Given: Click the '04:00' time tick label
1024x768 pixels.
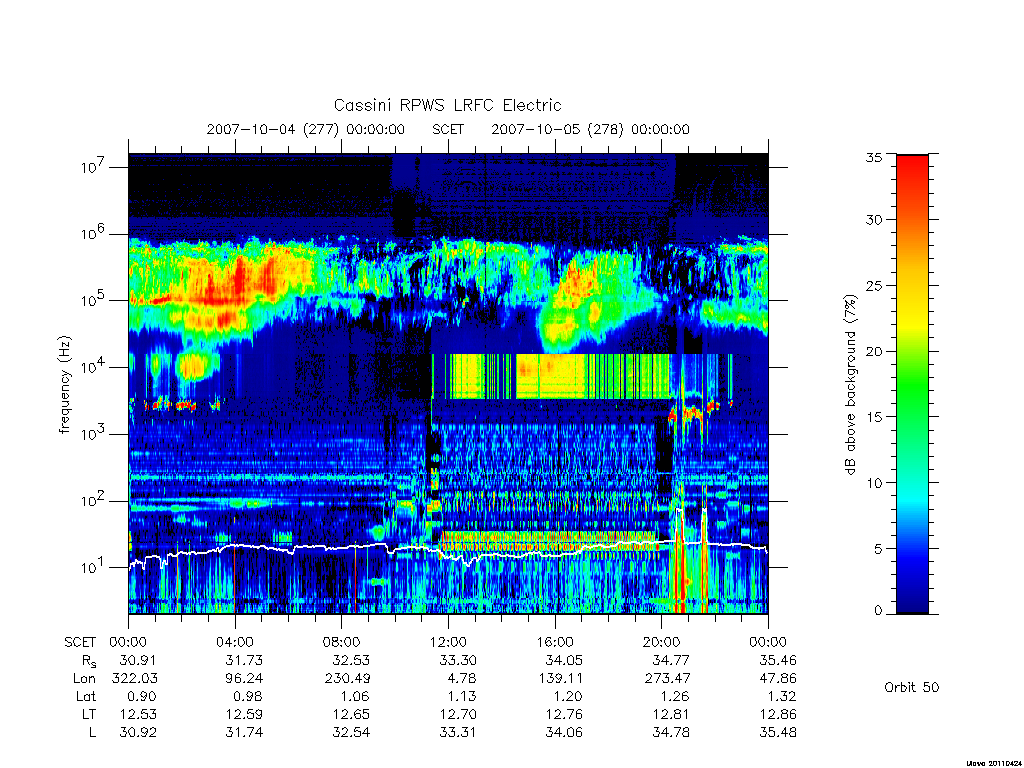Looking at the screenshot, I should click(x=235, y=642).
